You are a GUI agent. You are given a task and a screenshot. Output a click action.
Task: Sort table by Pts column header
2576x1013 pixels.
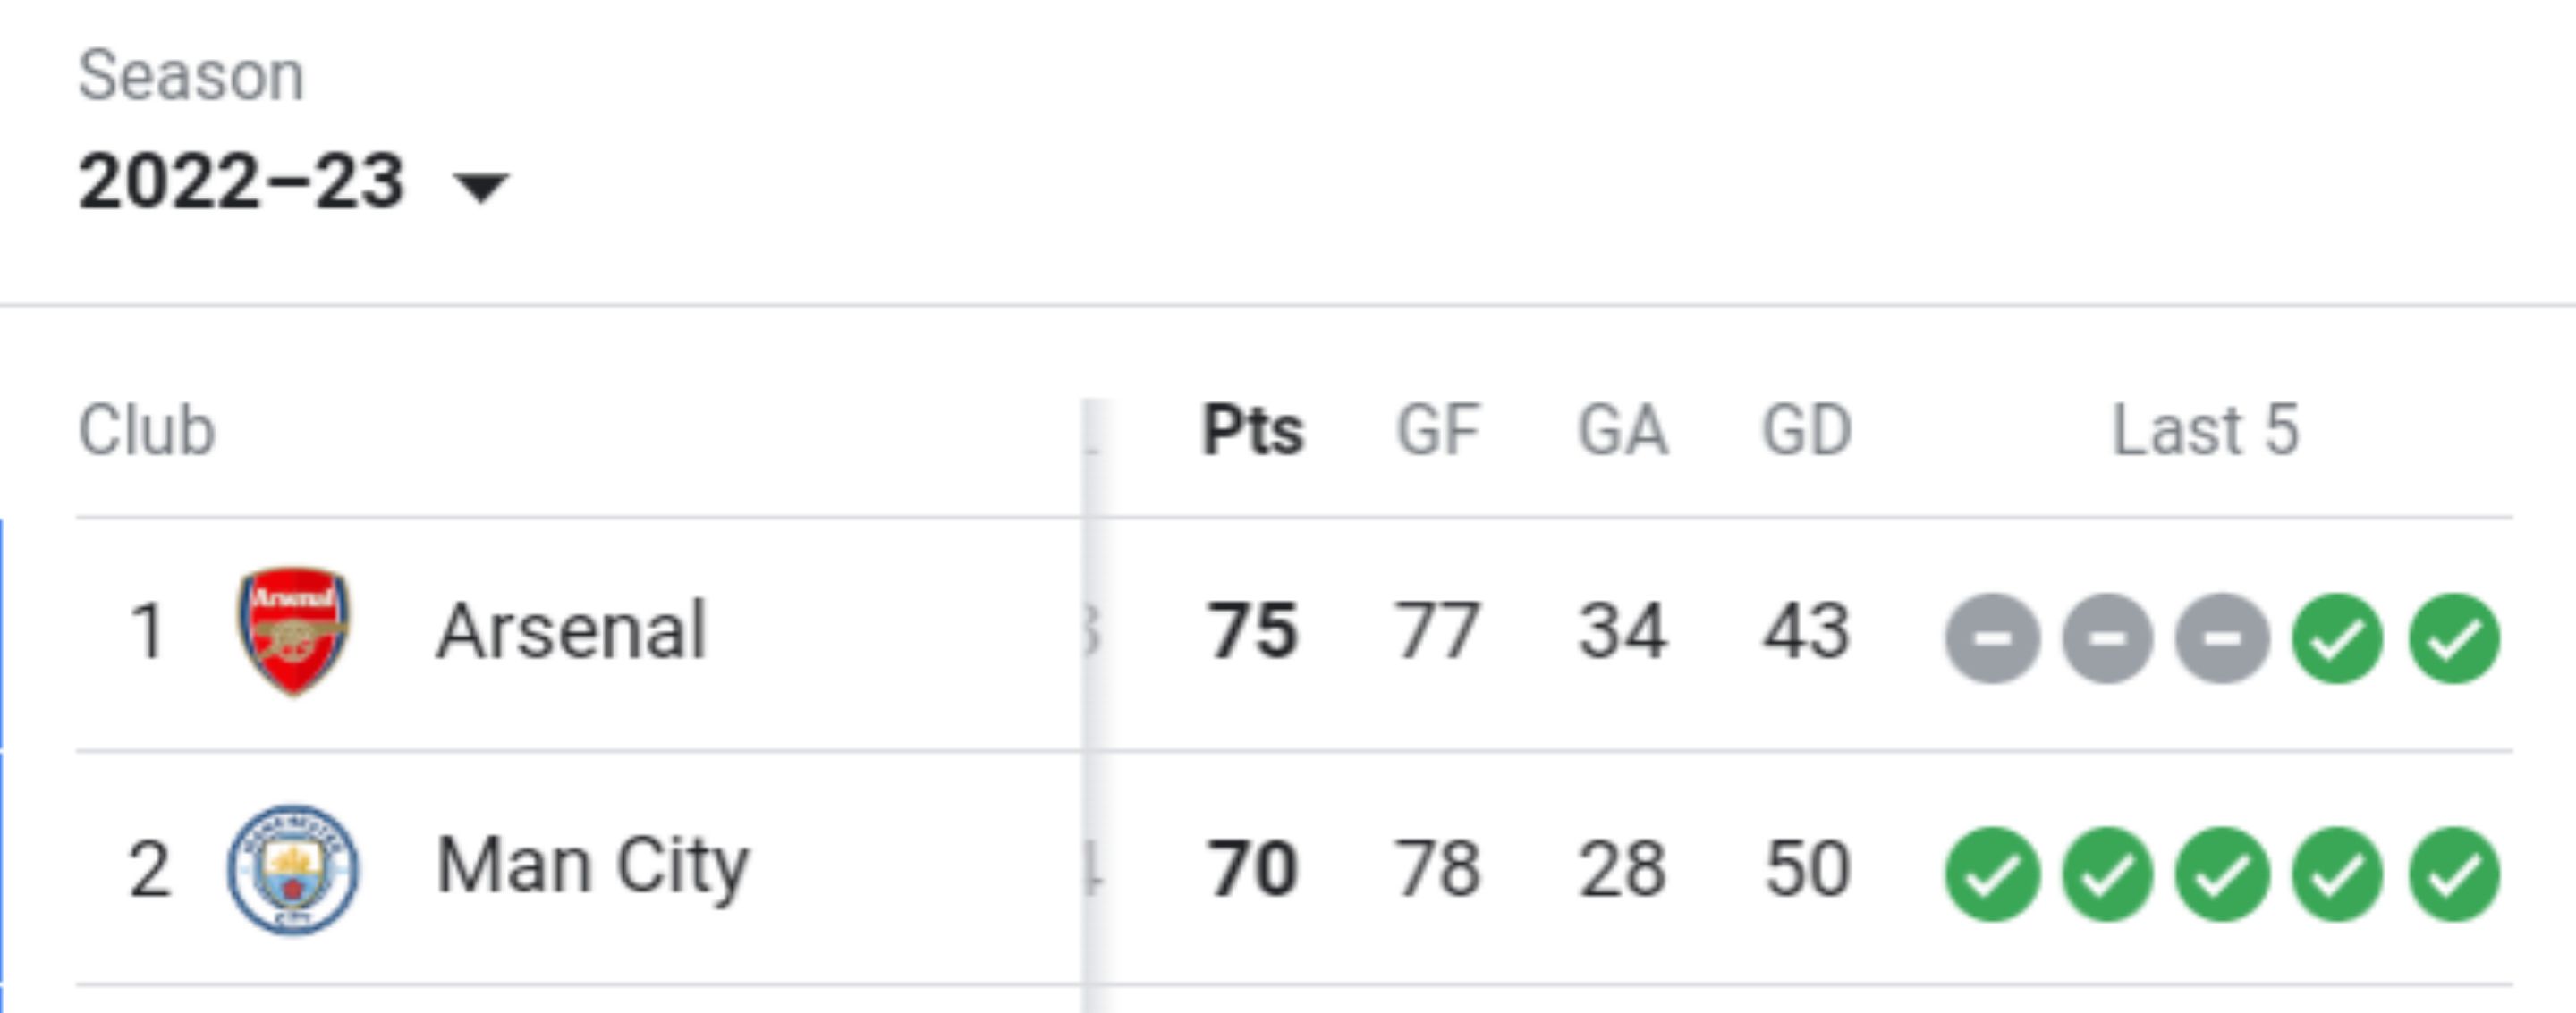tap(1252, 431)
